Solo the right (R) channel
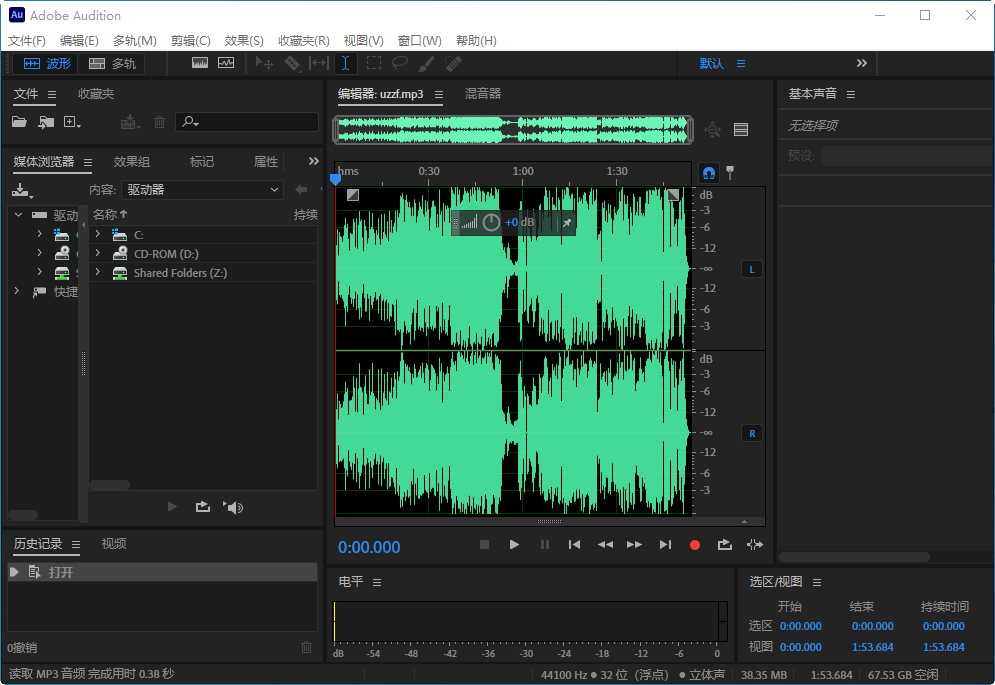995x685 pixels. pos(752,433)
